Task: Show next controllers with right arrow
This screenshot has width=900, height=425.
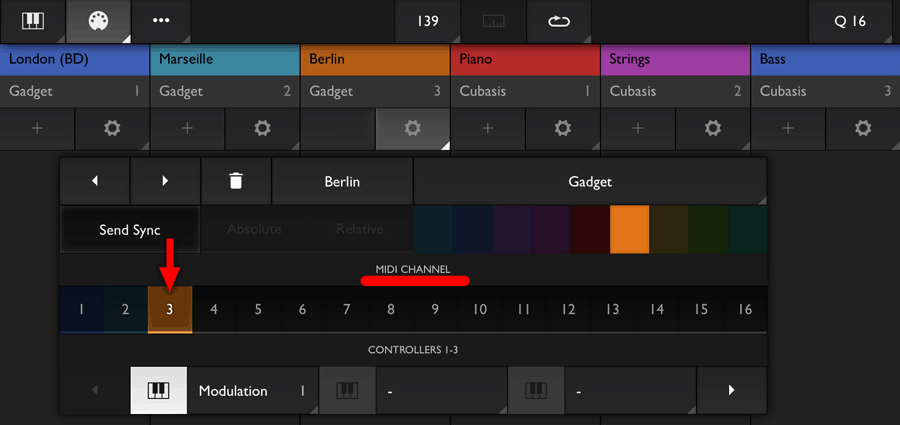Action: 731,391
